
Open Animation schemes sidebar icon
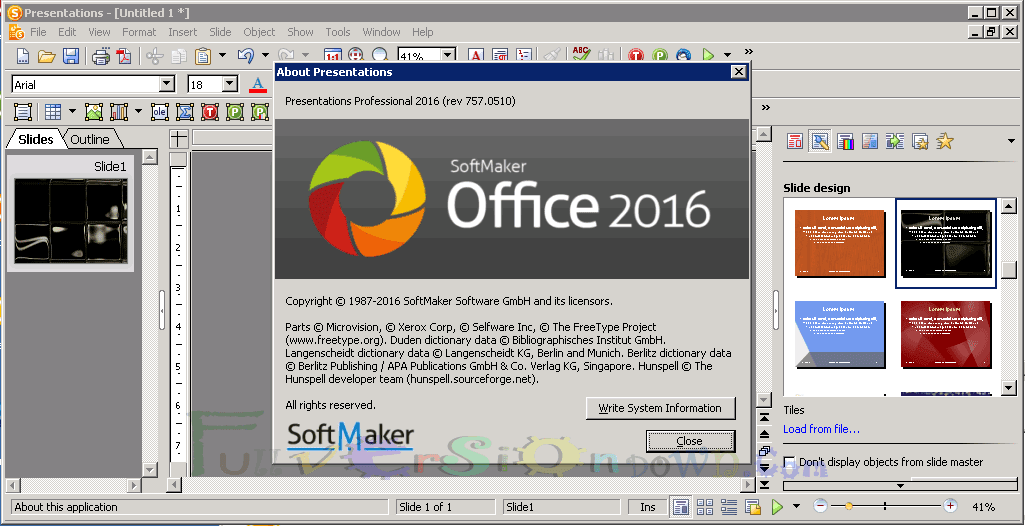pyautogui.click(x=920, y=140)
